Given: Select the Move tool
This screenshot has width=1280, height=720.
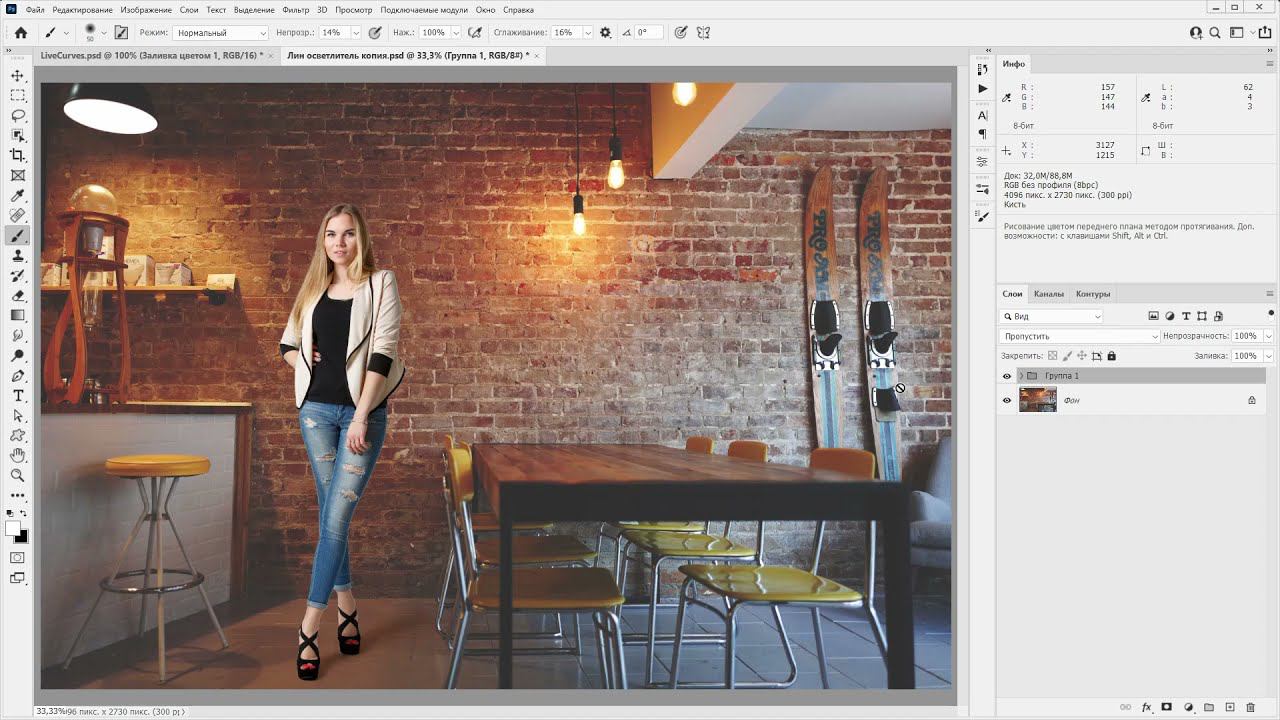Looking at the screenshot, I should 18,76.
